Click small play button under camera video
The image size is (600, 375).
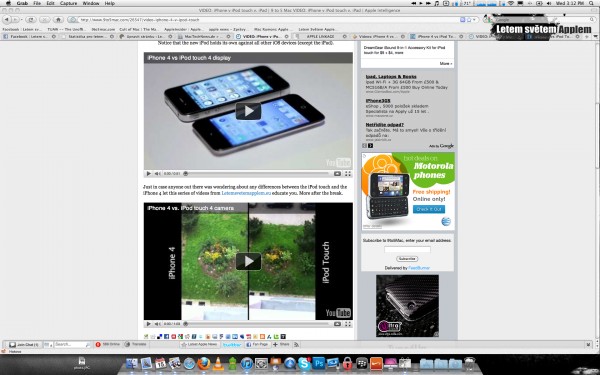click(x=148, y=324)
